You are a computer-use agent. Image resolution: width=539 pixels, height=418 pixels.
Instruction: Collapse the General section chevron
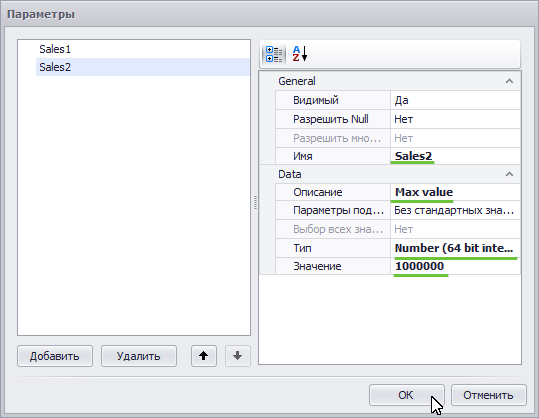(509, 81)
